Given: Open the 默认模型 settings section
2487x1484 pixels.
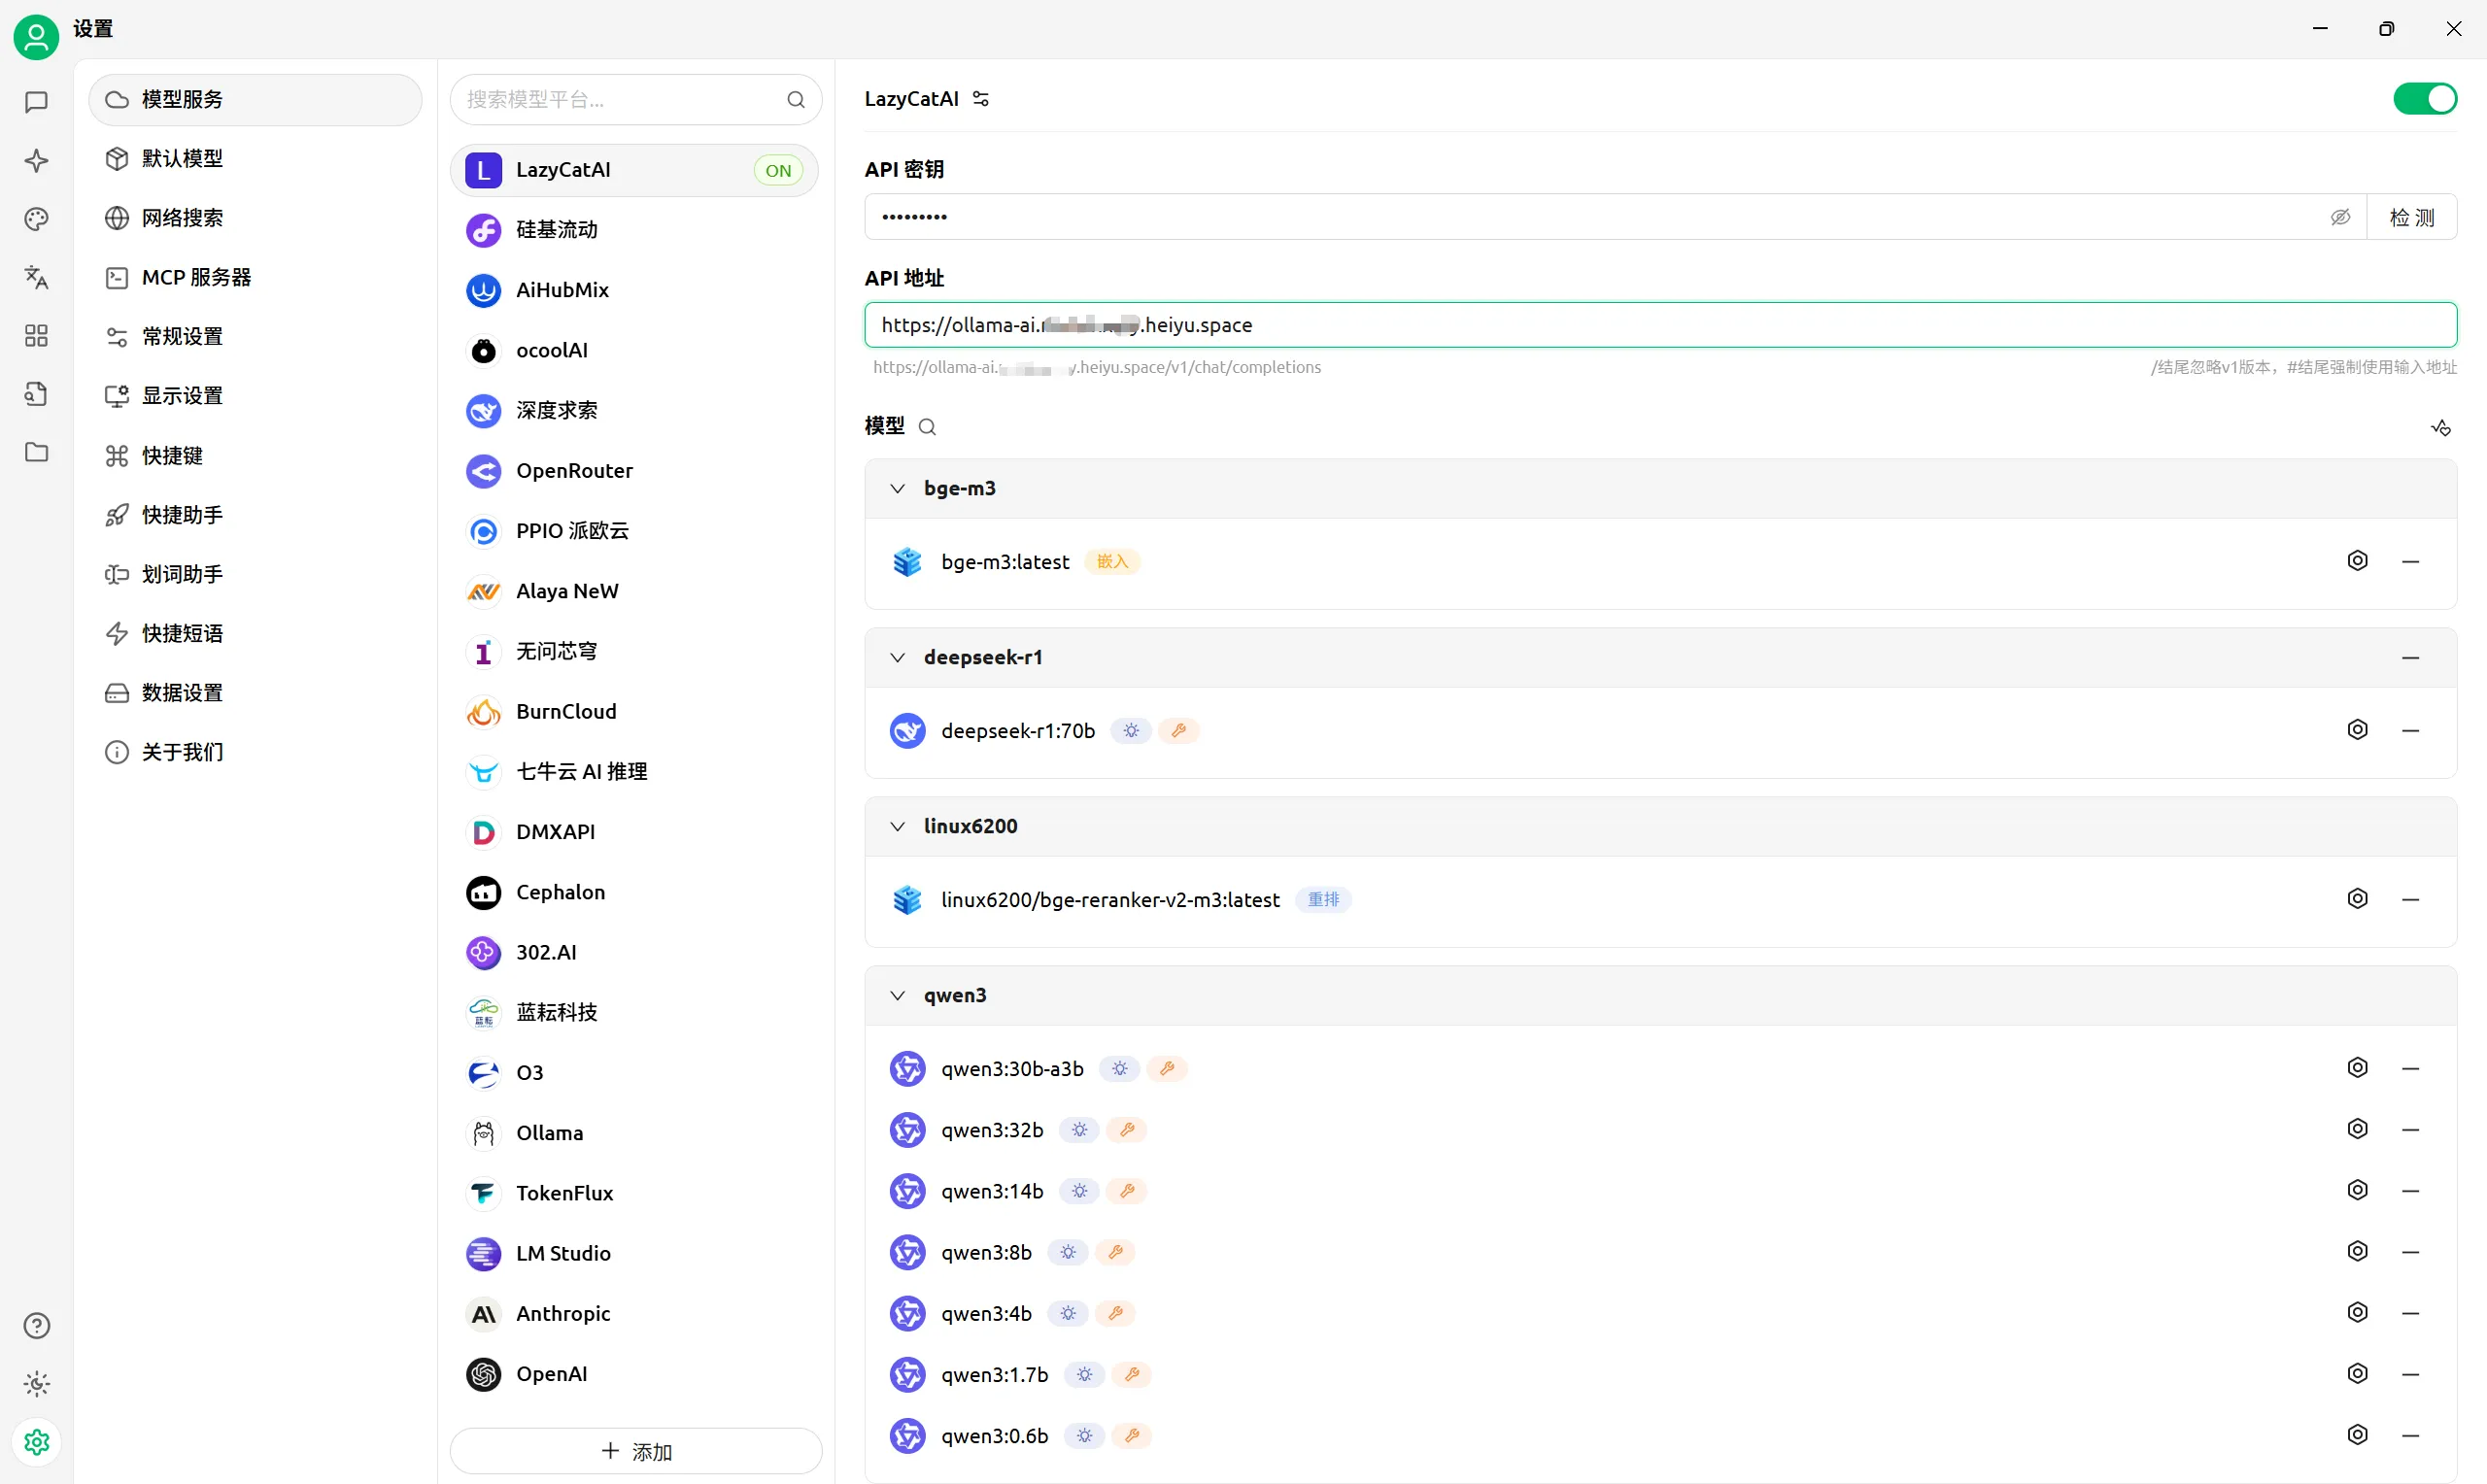Looking at the screenshot, I should pyautogui.click(x=255, y=159).
